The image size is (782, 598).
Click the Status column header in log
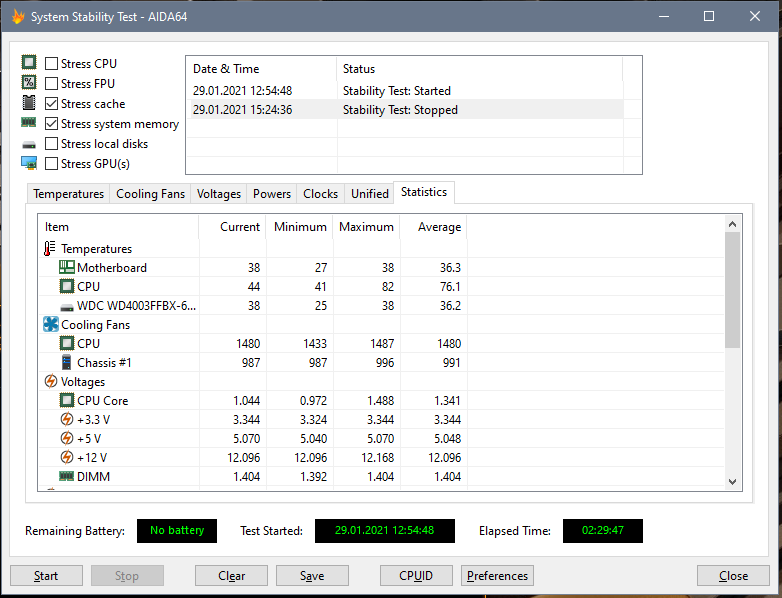coord(479,69)
